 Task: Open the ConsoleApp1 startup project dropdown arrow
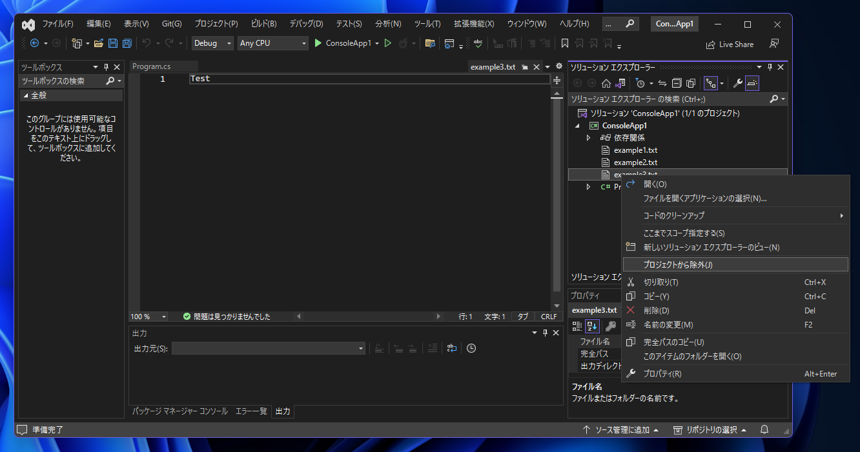tap(377, 43)
